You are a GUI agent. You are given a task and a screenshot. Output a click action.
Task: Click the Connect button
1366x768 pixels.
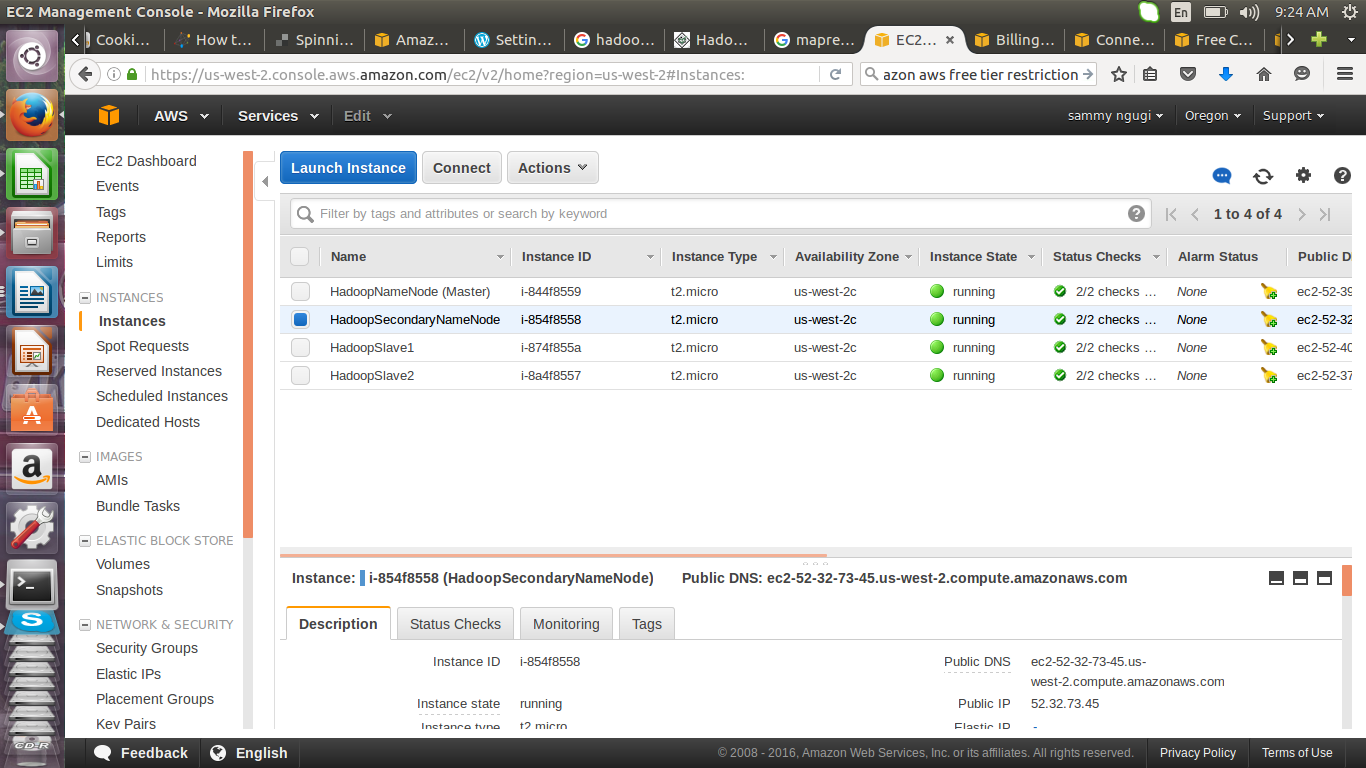pyautogui.click(x=462, y=168)
